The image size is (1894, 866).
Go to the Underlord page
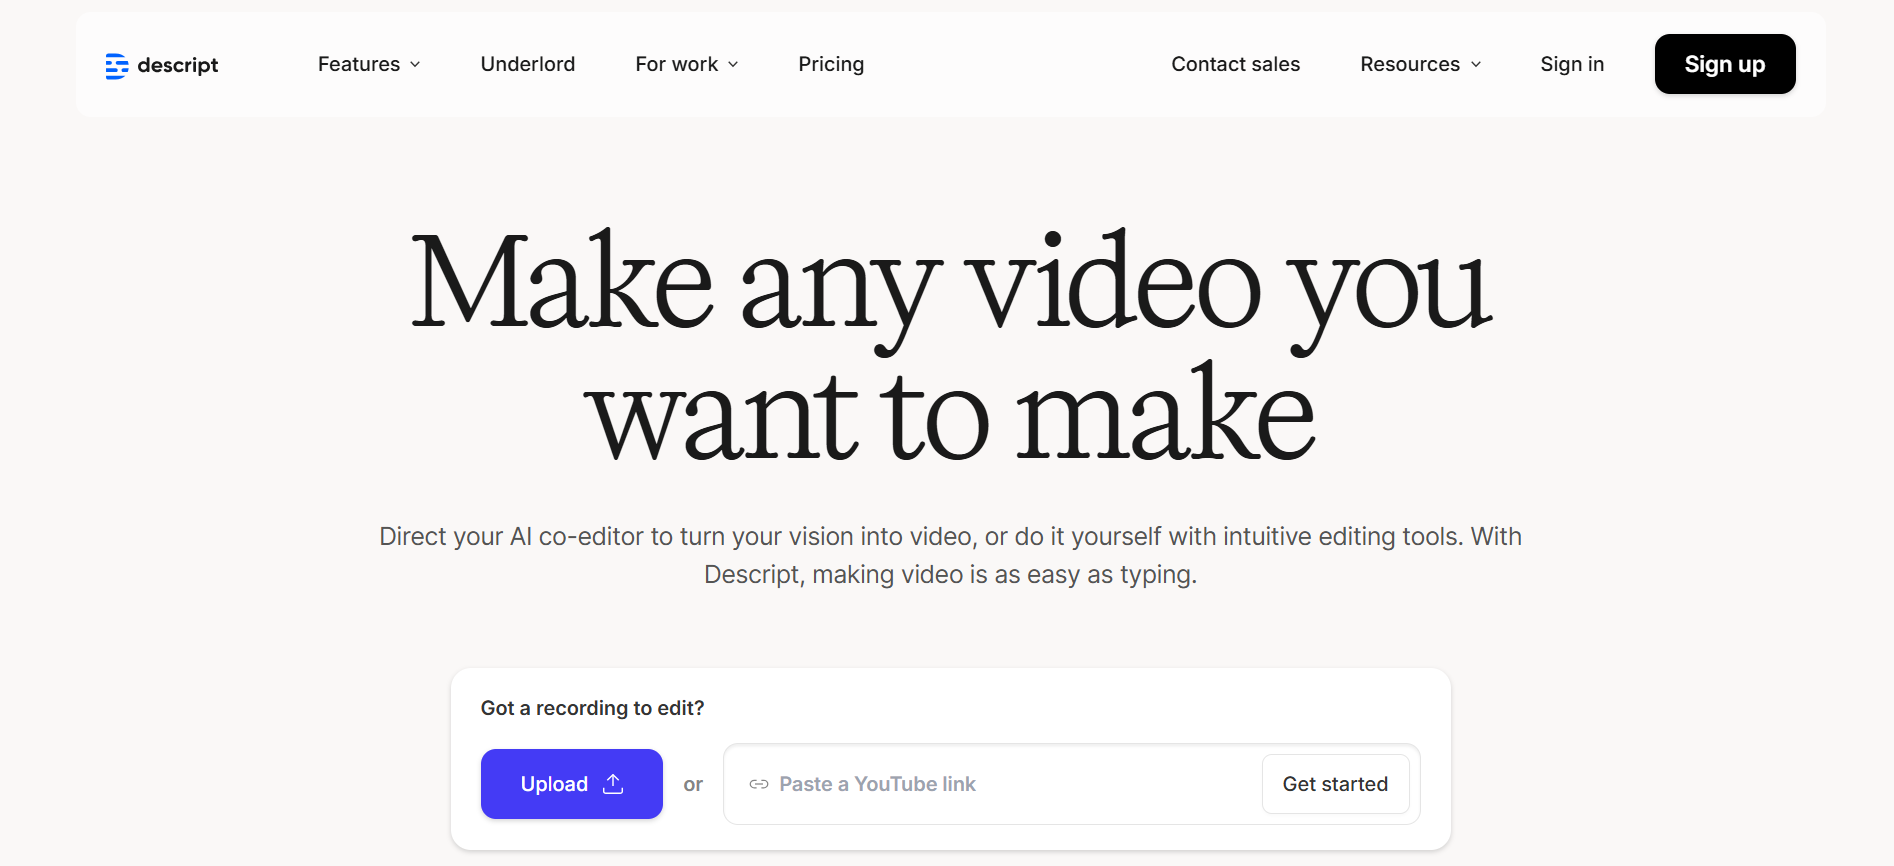527,64
